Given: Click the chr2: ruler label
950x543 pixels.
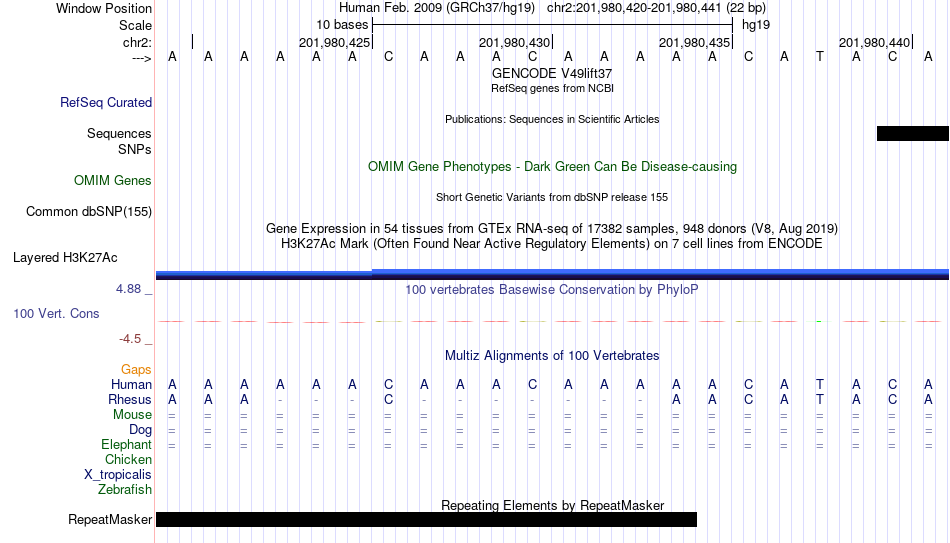Looking at the screenshot, I should pyautogui.click(x=137, y=42).
